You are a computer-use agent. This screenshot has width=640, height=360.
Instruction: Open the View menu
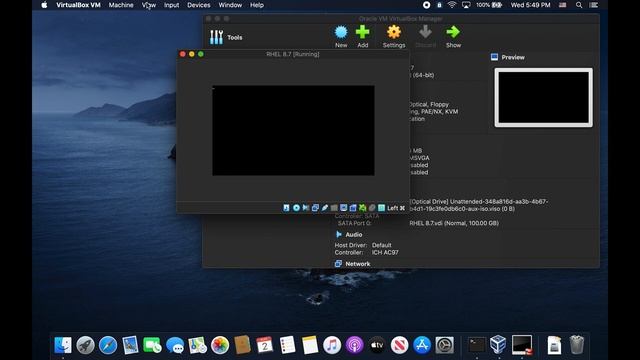click(x=149, y=5)
